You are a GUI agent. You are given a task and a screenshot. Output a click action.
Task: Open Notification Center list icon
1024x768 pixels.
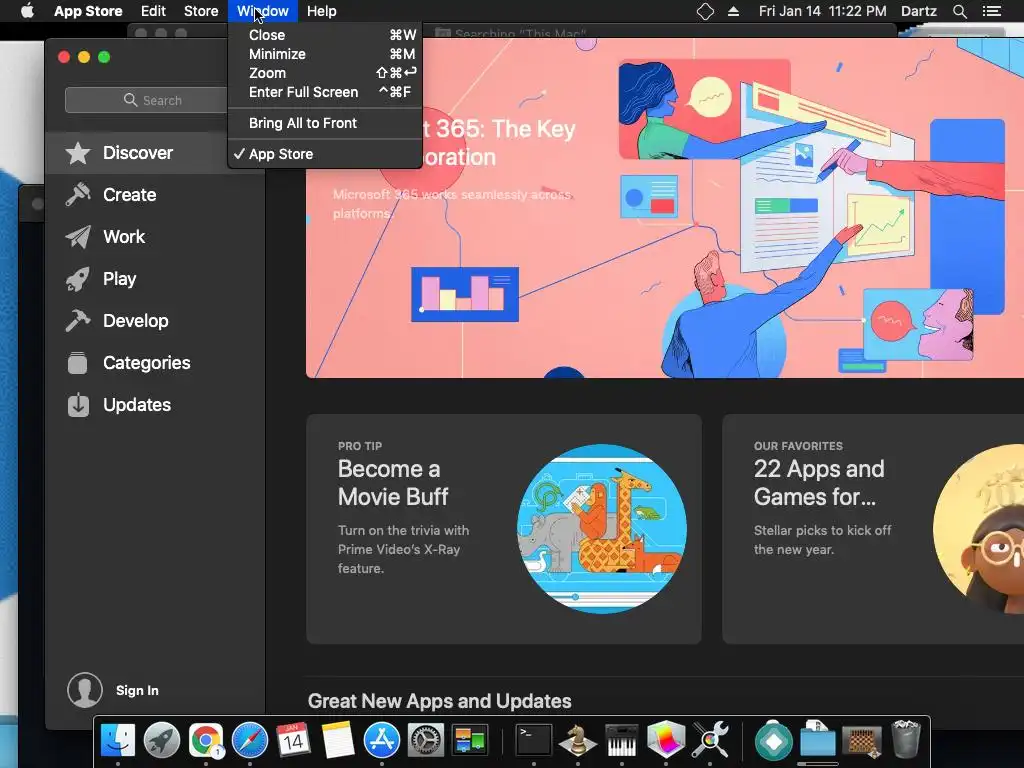pos(991,11)
